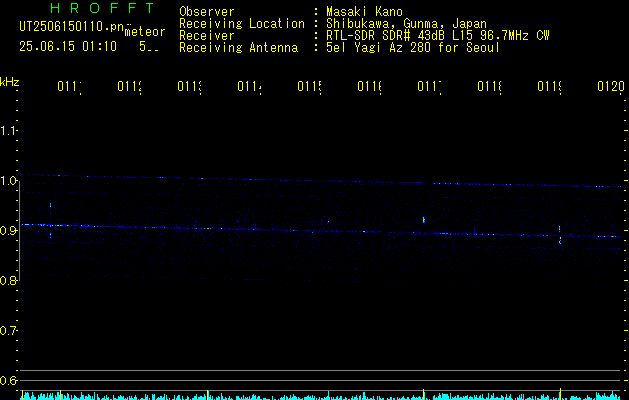This screenshot has height=400, width=629.
Task: Click the 1.0 kHz axis label
Action: click(8, 181)
